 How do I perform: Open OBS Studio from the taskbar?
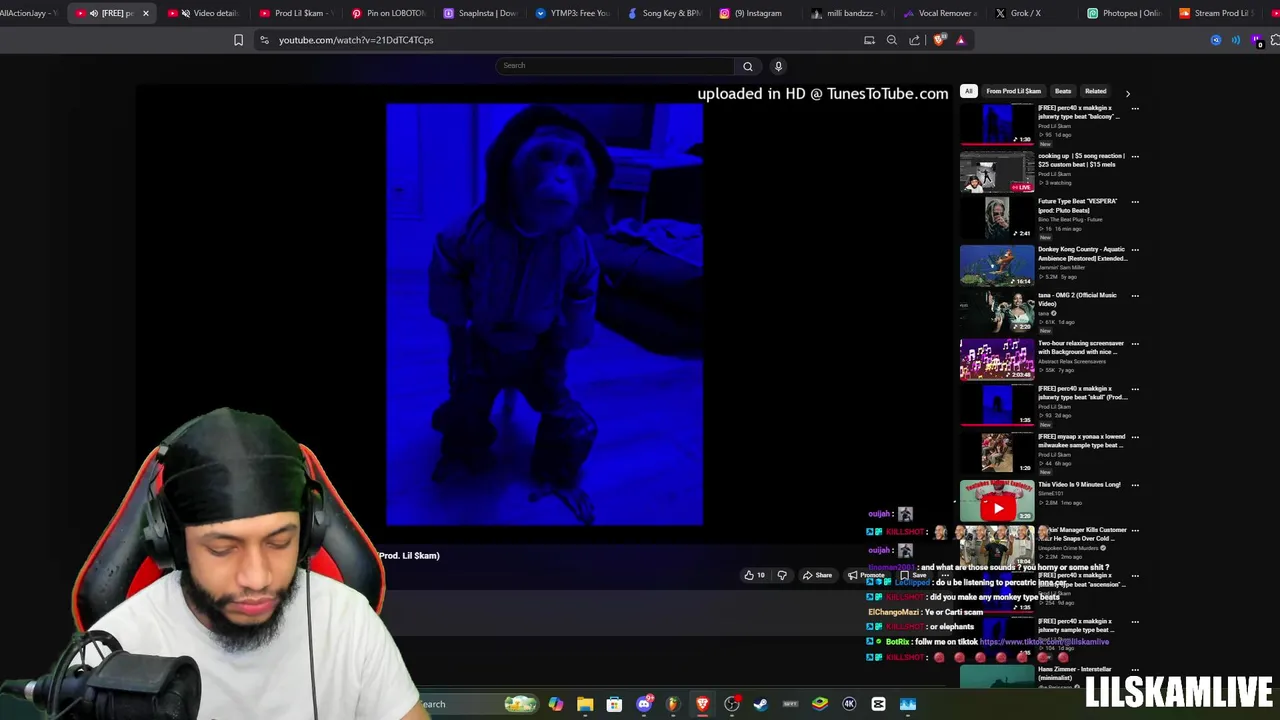(732, 704)
